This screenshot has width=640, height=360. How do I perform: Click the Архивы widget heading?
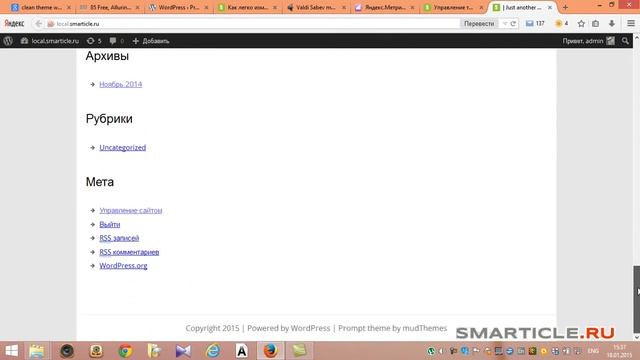[107, 56]
